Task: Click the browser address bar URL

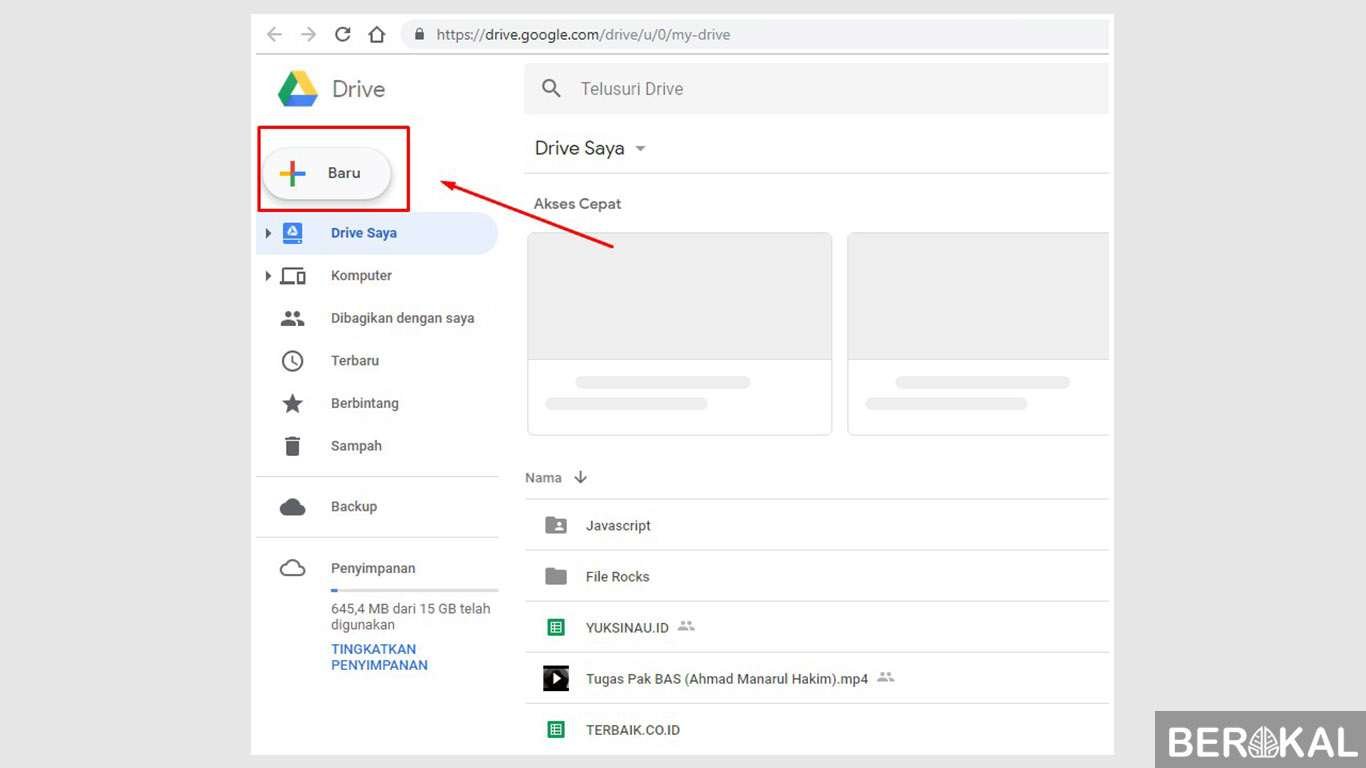Action: point(583,34)
